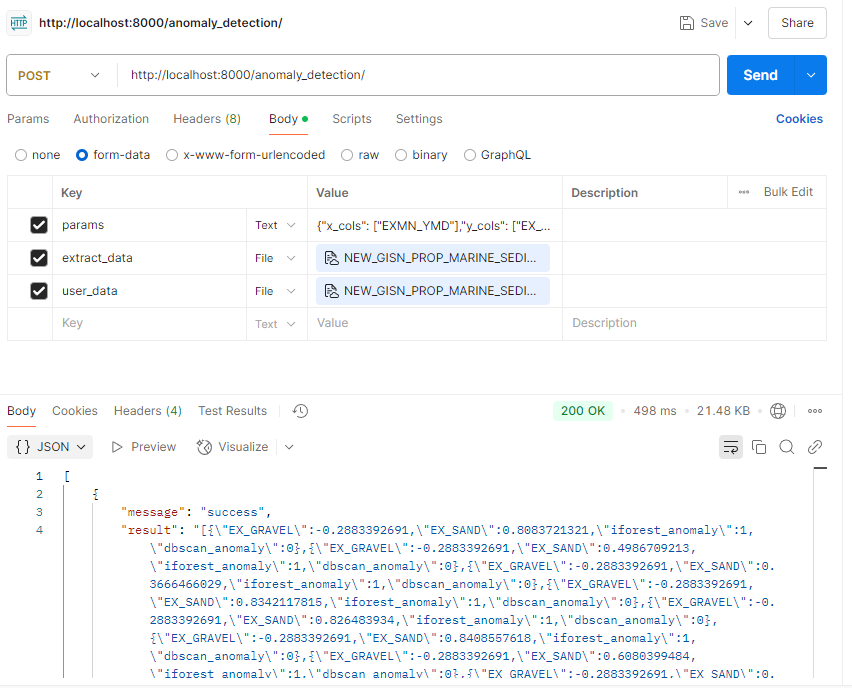Click the Postman app icon in the header
This screenshot has height=688, width=852.
coord(18,21)
